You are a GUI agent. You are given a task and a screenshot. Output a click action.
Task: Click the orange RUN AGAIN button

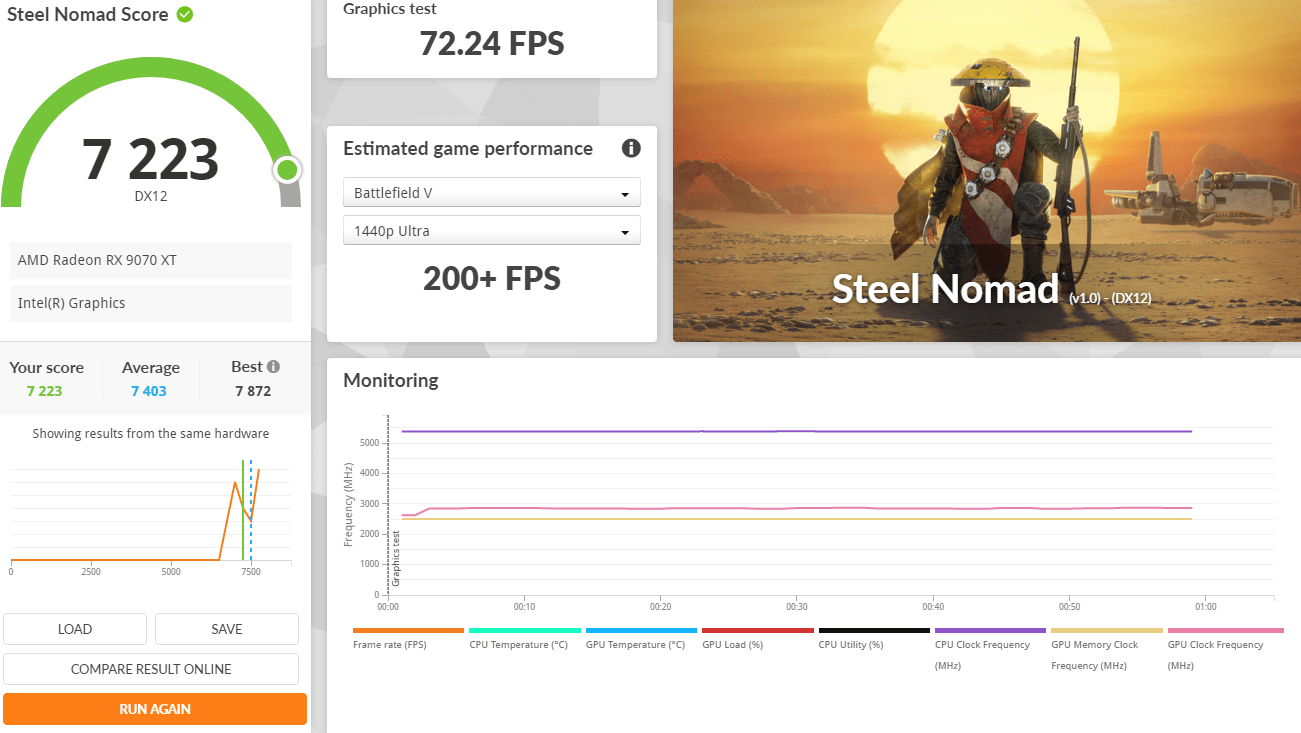pos(155,709)
